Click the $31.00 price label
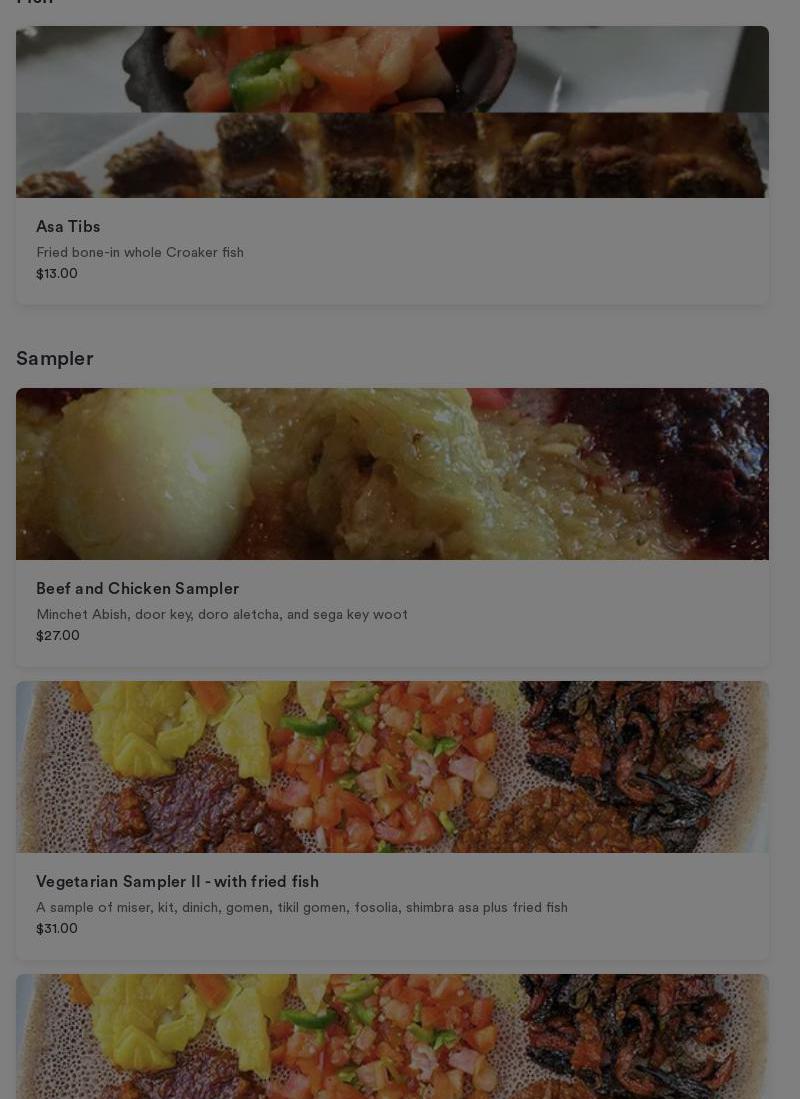This screenshot has height=1099, width=800. pyautogui.click(x=57, y=929)
